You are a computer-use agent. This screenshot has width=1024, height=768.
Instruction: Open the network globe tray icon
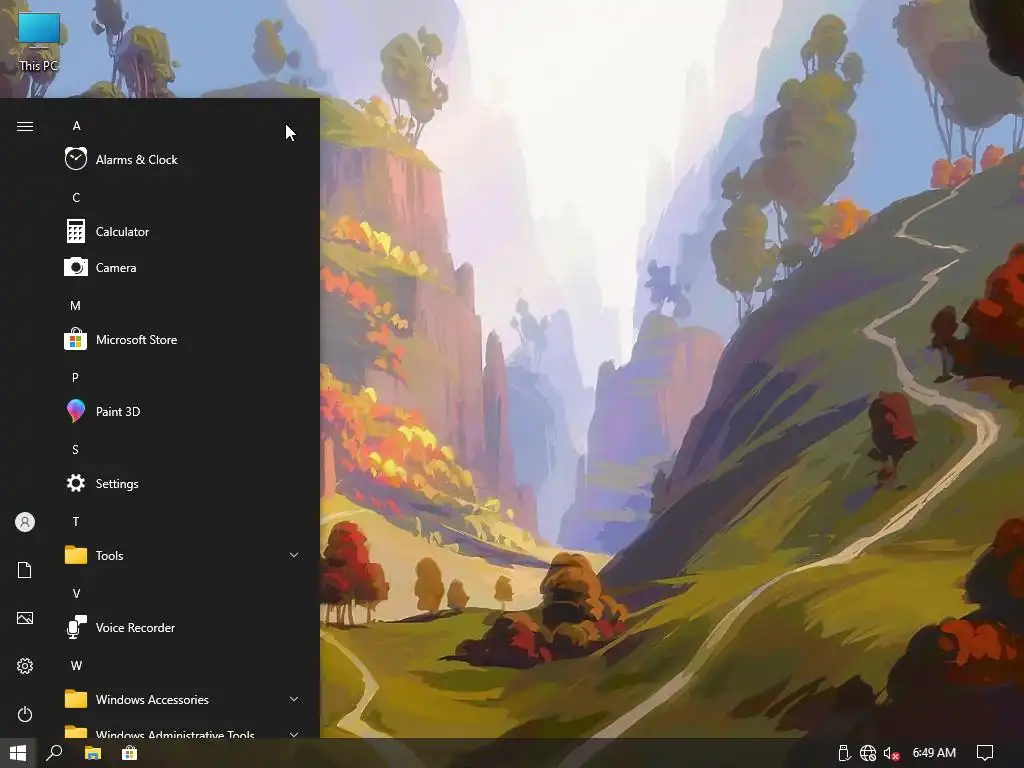point(867,753)
